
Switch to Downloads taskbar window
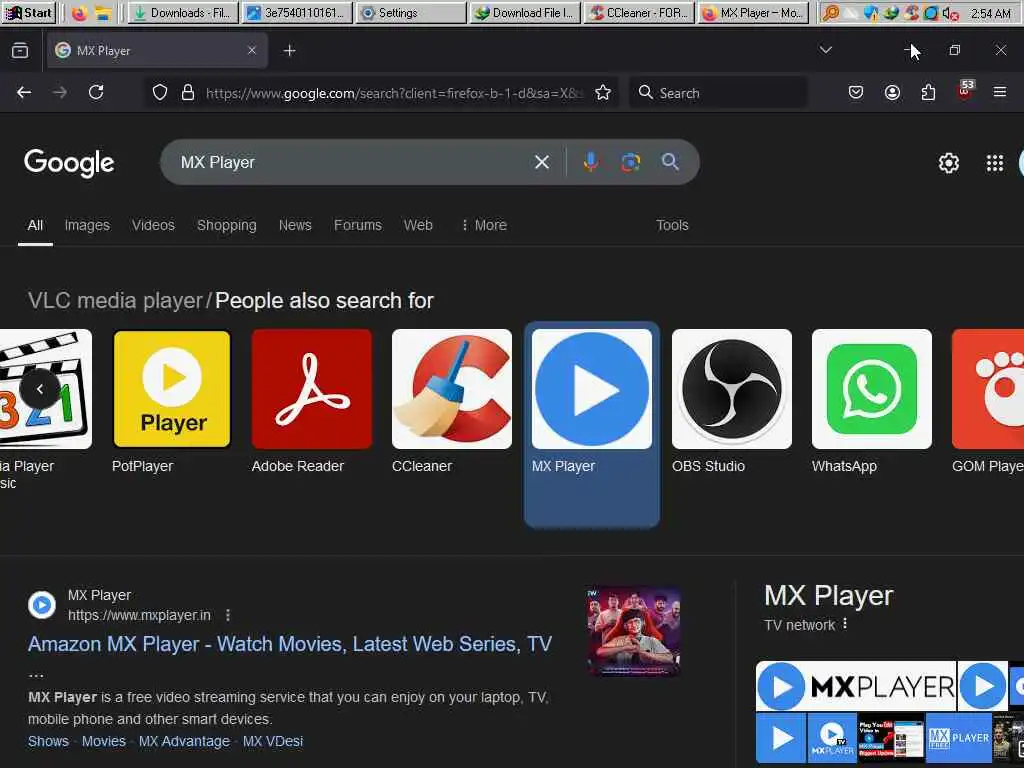(184, 12)
